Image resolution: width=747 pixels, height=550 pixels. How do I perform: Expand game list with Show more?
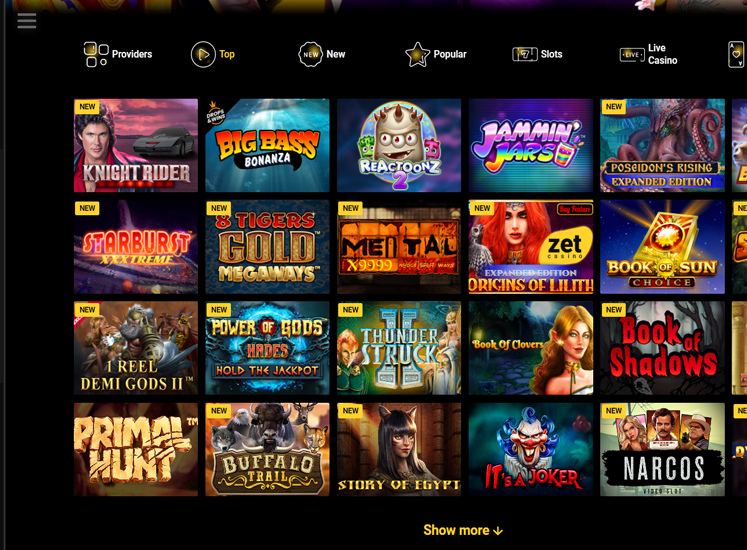463,530
